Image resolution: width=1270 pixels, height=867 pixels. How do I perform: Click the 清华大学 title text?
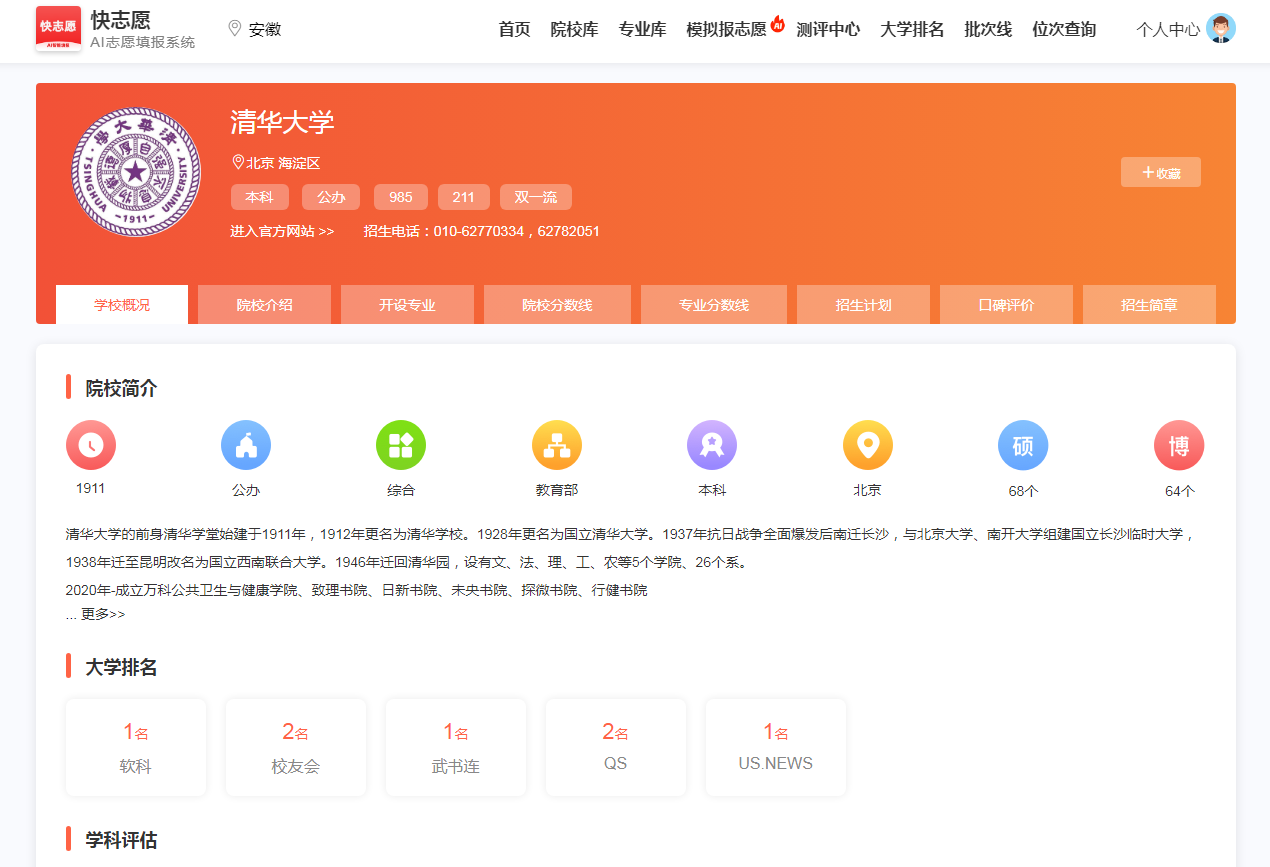tap(282, 122)
